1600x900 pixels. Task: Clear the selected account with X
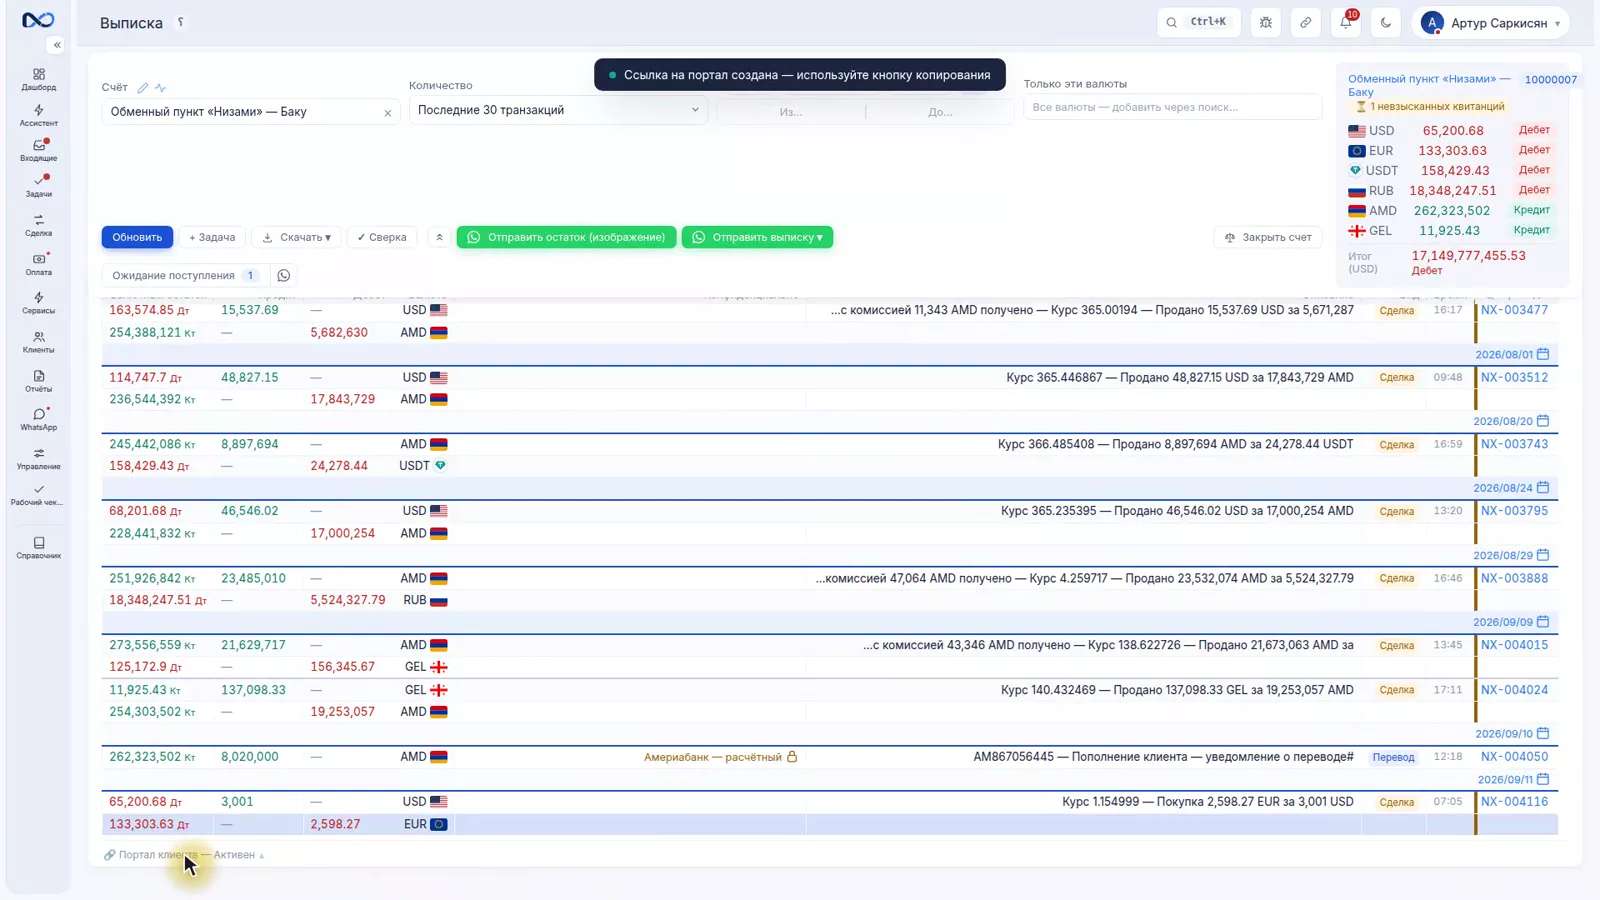tap(388, 113)
